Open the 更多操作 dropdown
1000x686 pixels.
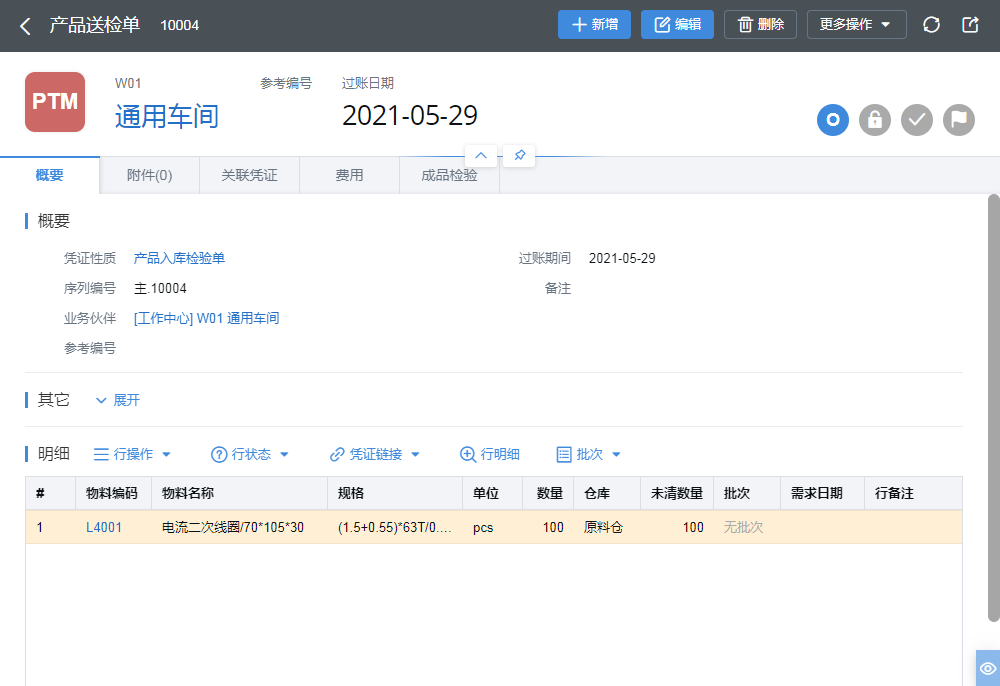[857, 25]
